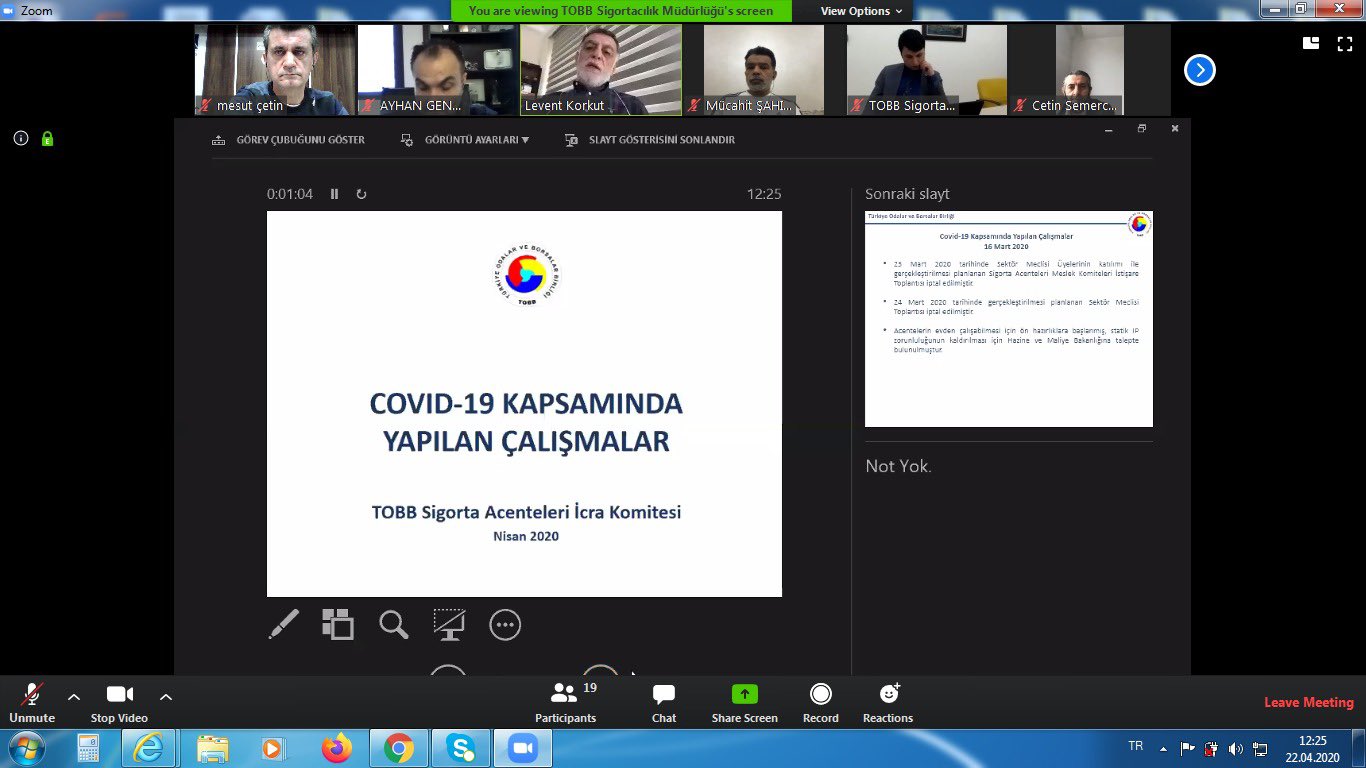Open Calculator from the taskbar

89,747
